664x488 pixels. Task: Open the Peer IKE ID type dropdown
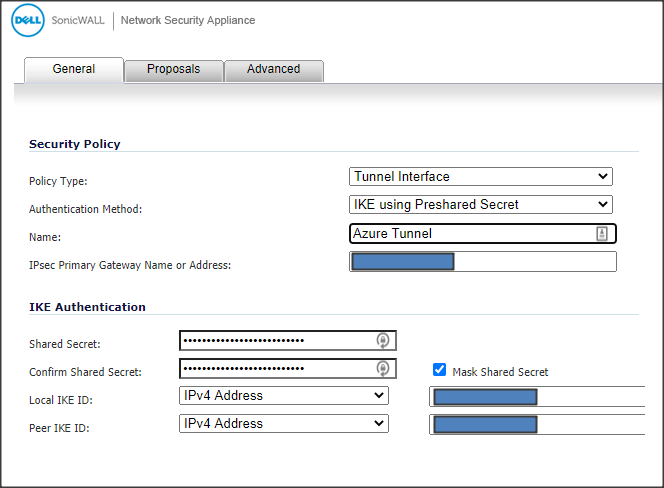(283, 424)
